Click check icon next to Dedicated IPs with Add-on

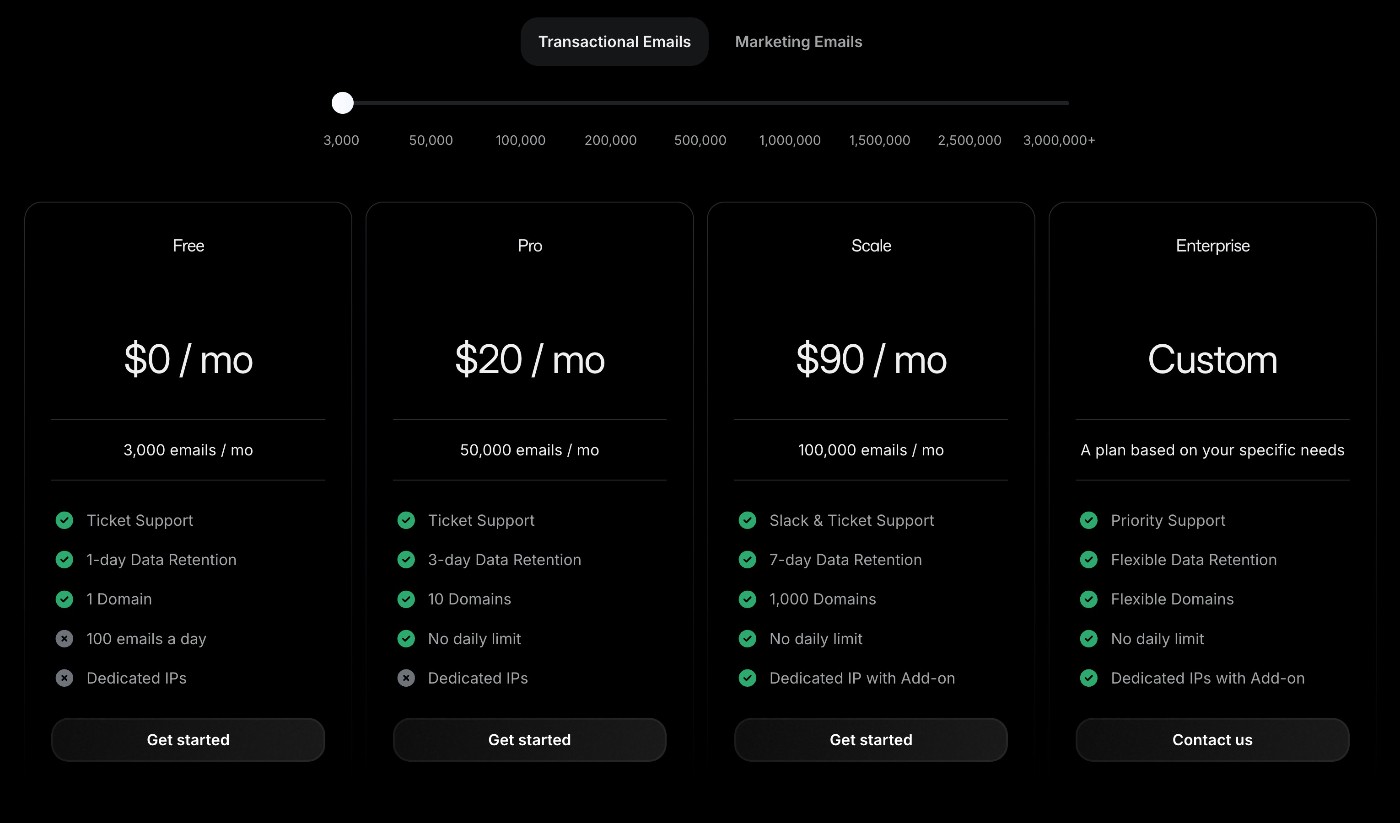[x=1089, y=678]
